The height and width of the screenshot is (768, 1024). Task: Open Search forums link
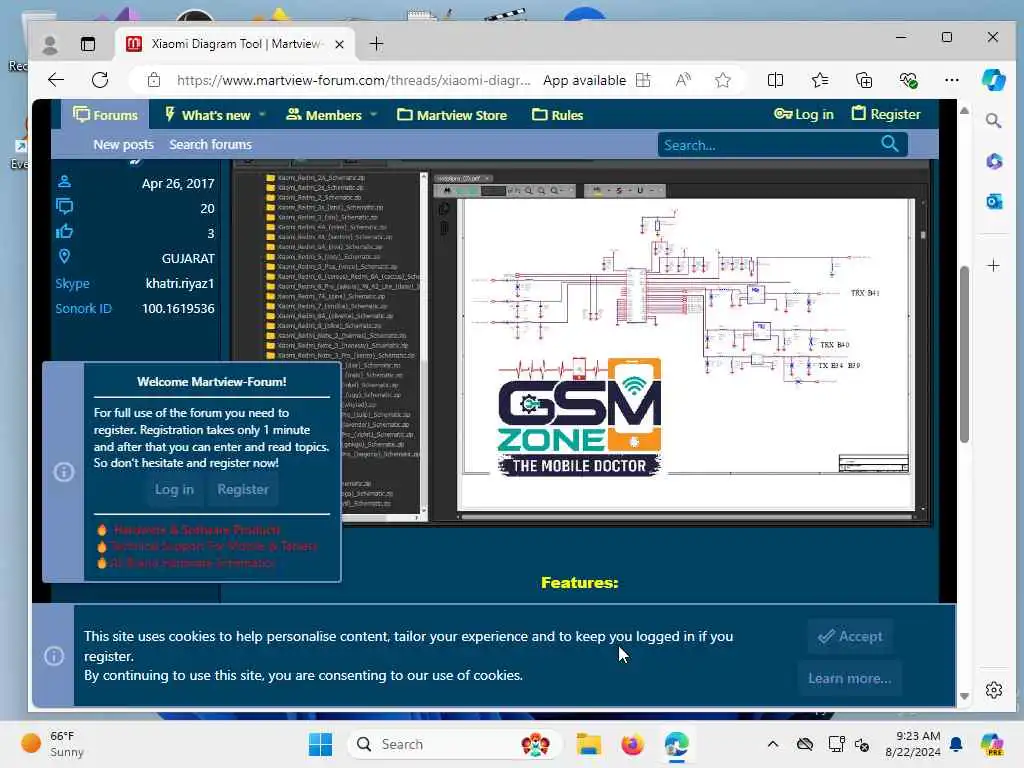(x=210, y=144)
